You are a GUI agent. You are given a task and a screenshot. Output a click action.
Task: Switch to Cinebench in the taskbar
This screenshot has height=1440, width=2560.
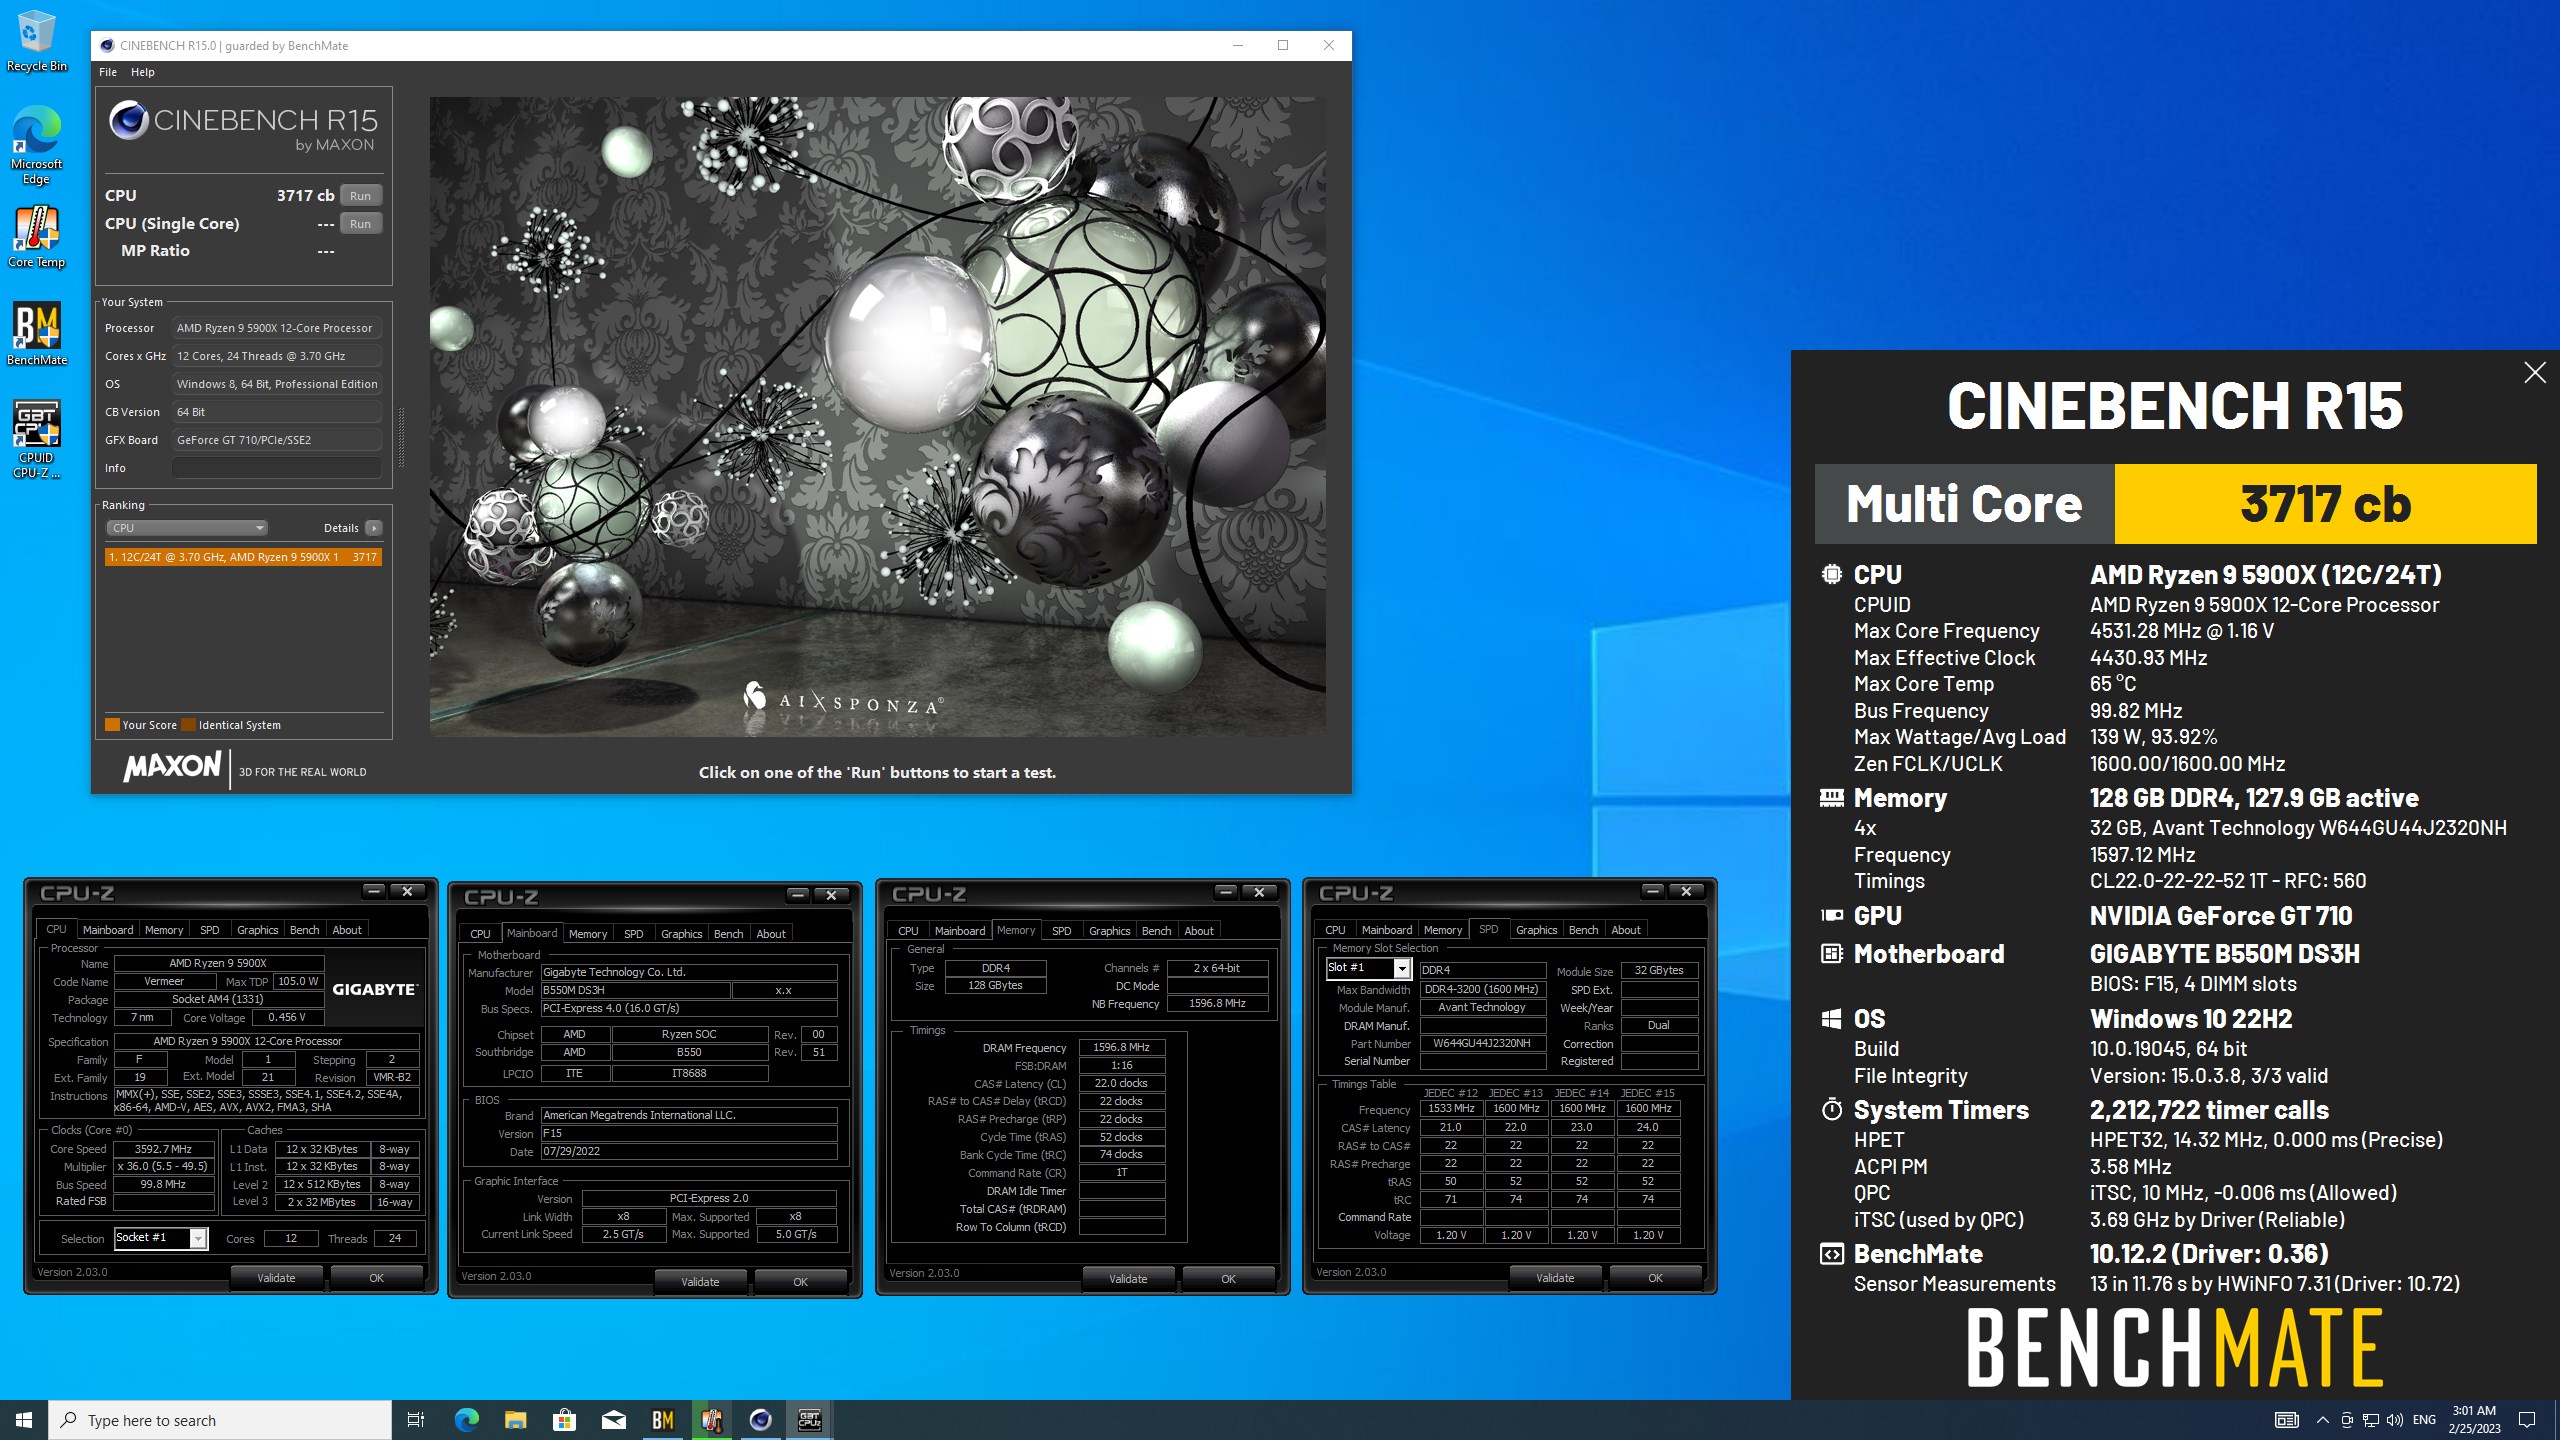(x=760, y=1420)
